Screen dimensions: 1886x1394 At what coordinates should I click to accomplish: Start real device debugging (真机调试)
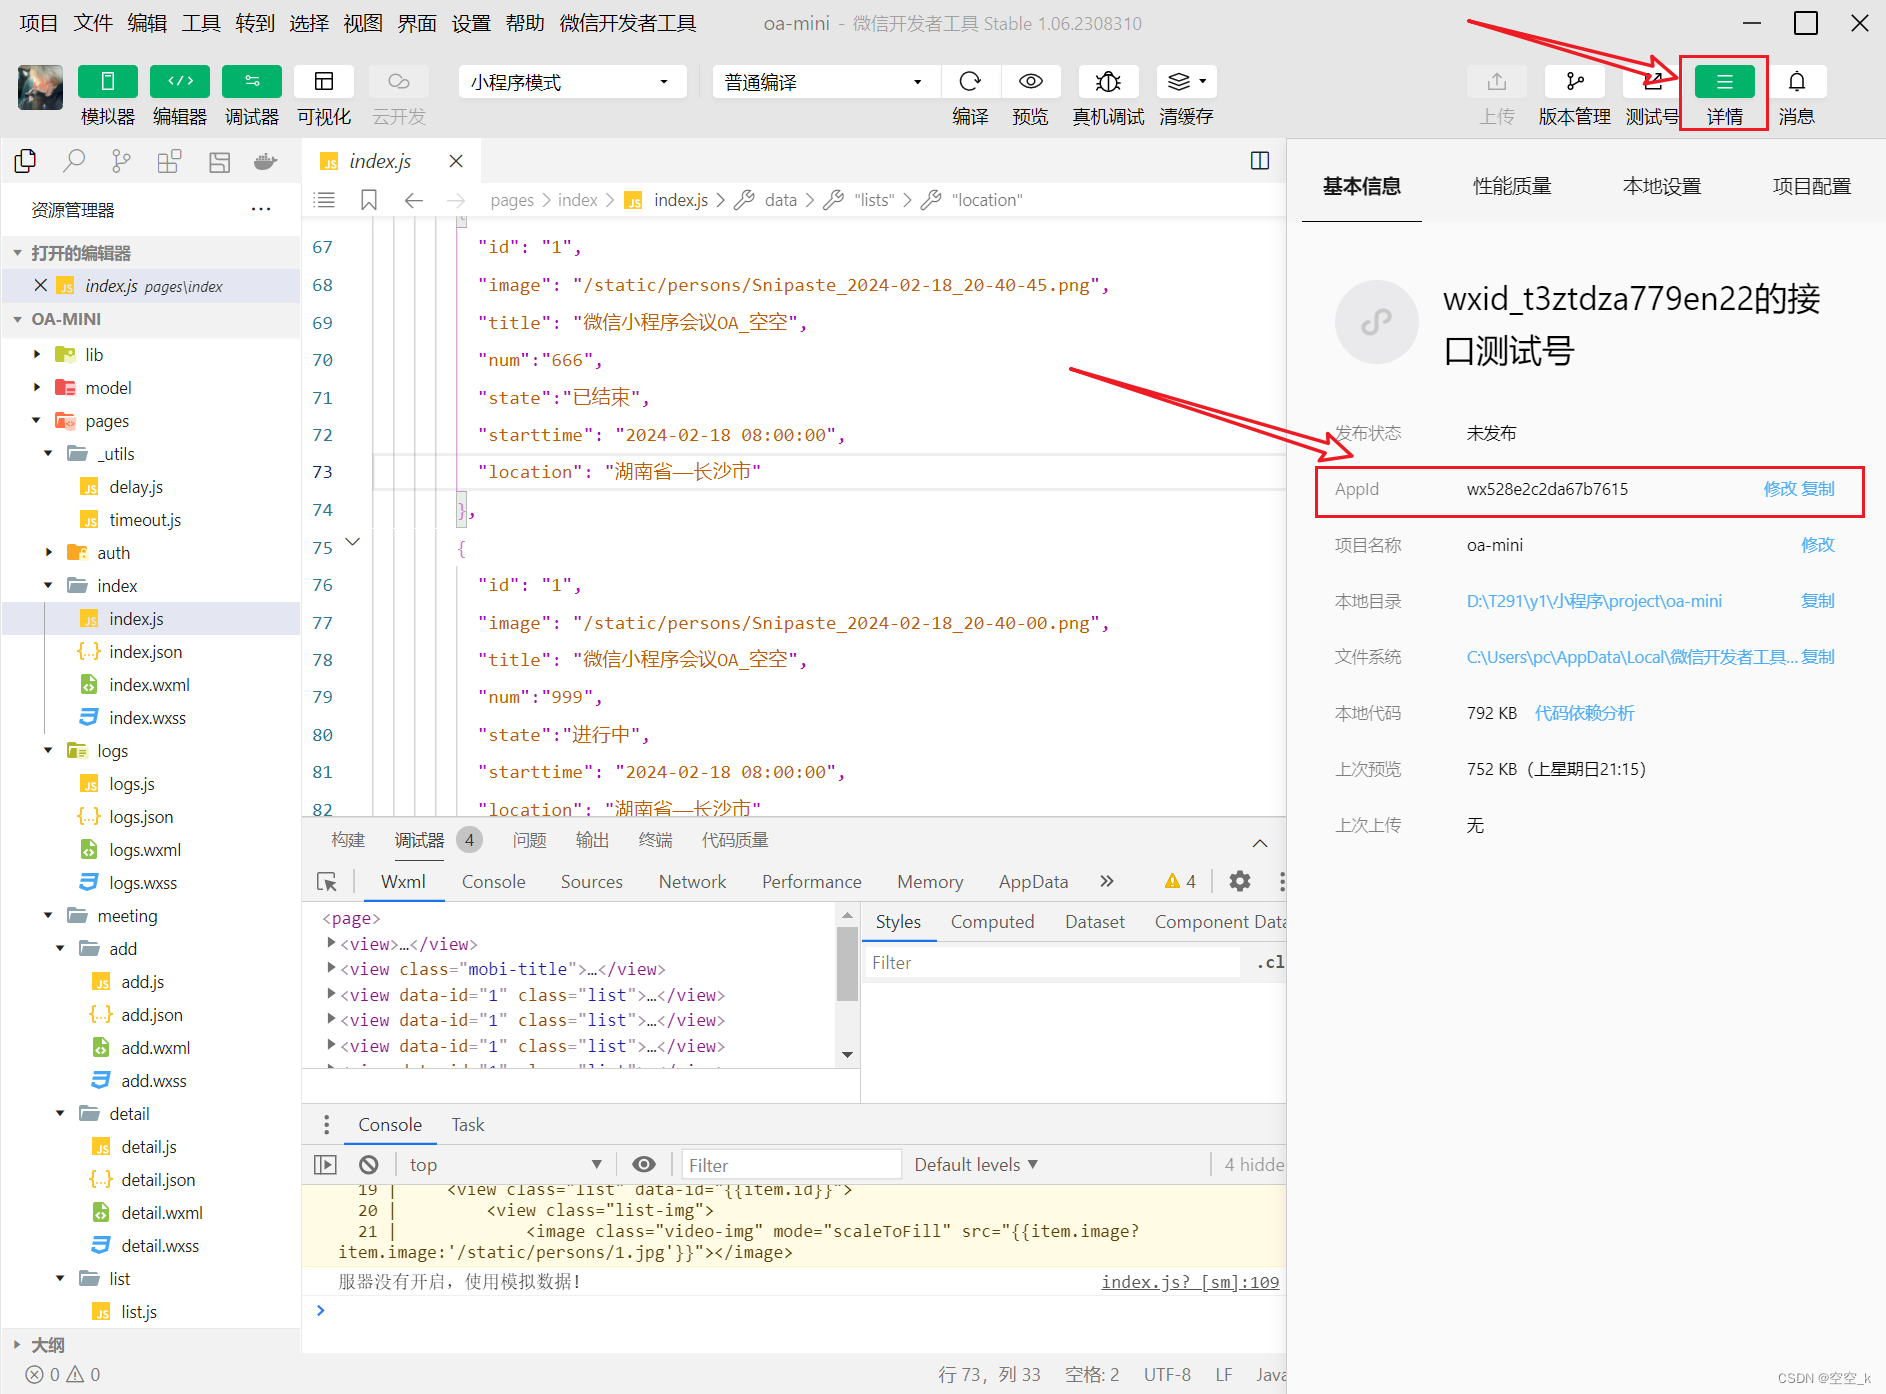1108,82
